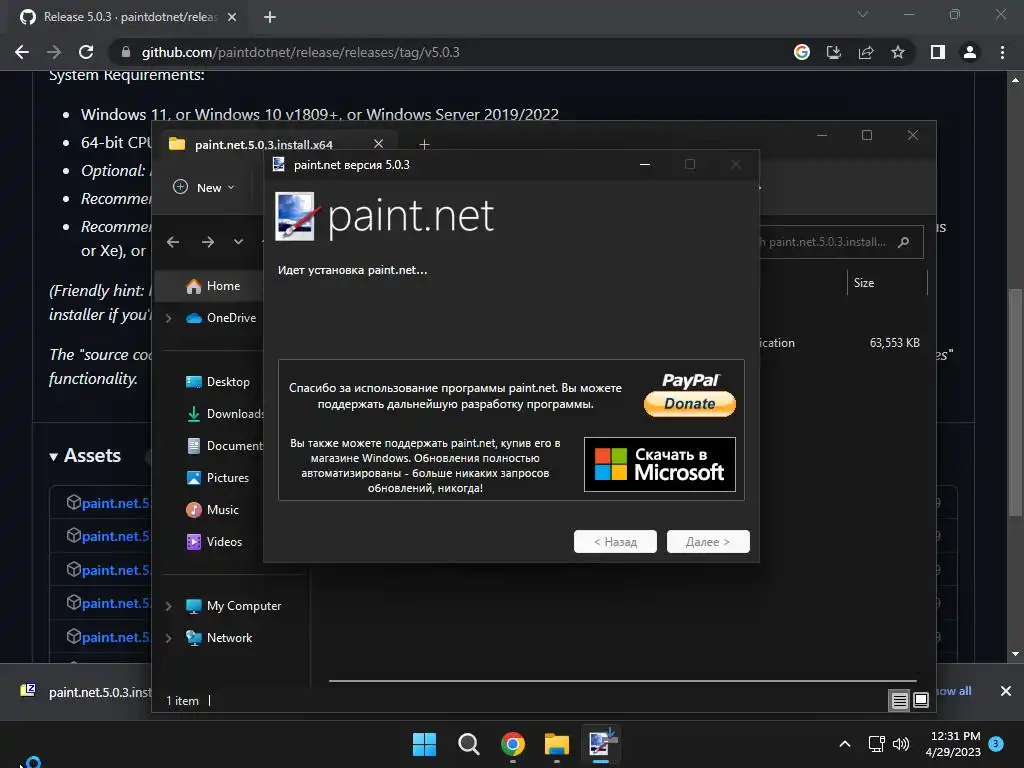Switch Explorer to large icons view
This screenshot has height=768, width=1024.
click(921, 701)
